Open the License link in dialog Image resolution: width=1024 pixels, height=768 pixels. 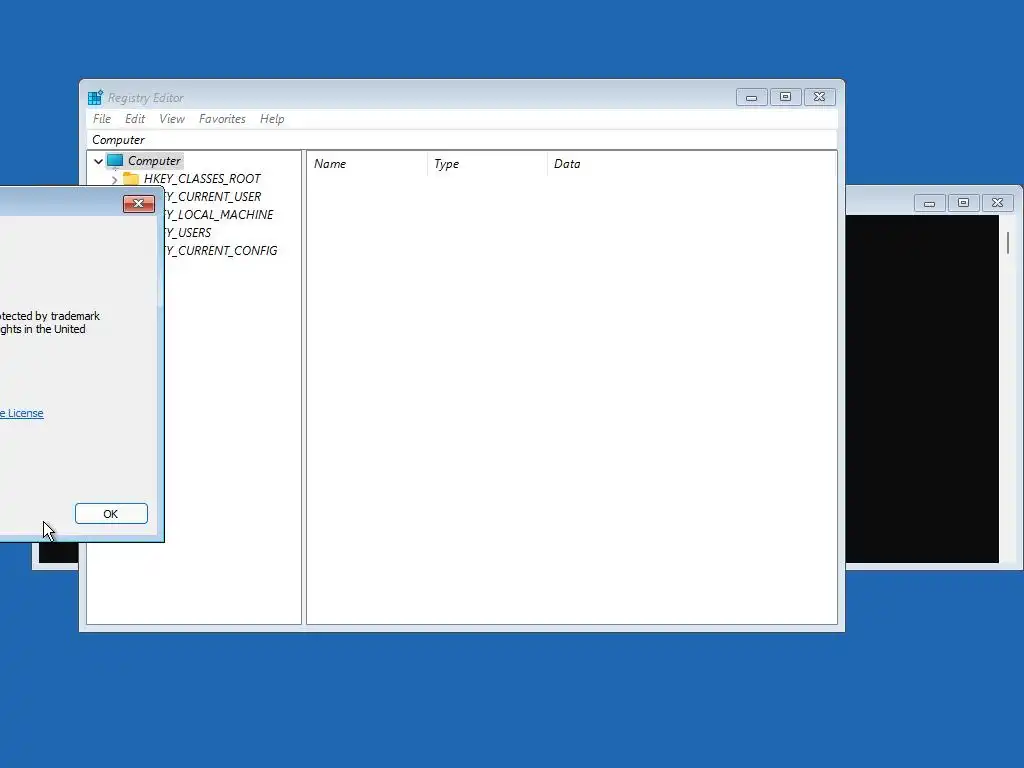point(22,413)
